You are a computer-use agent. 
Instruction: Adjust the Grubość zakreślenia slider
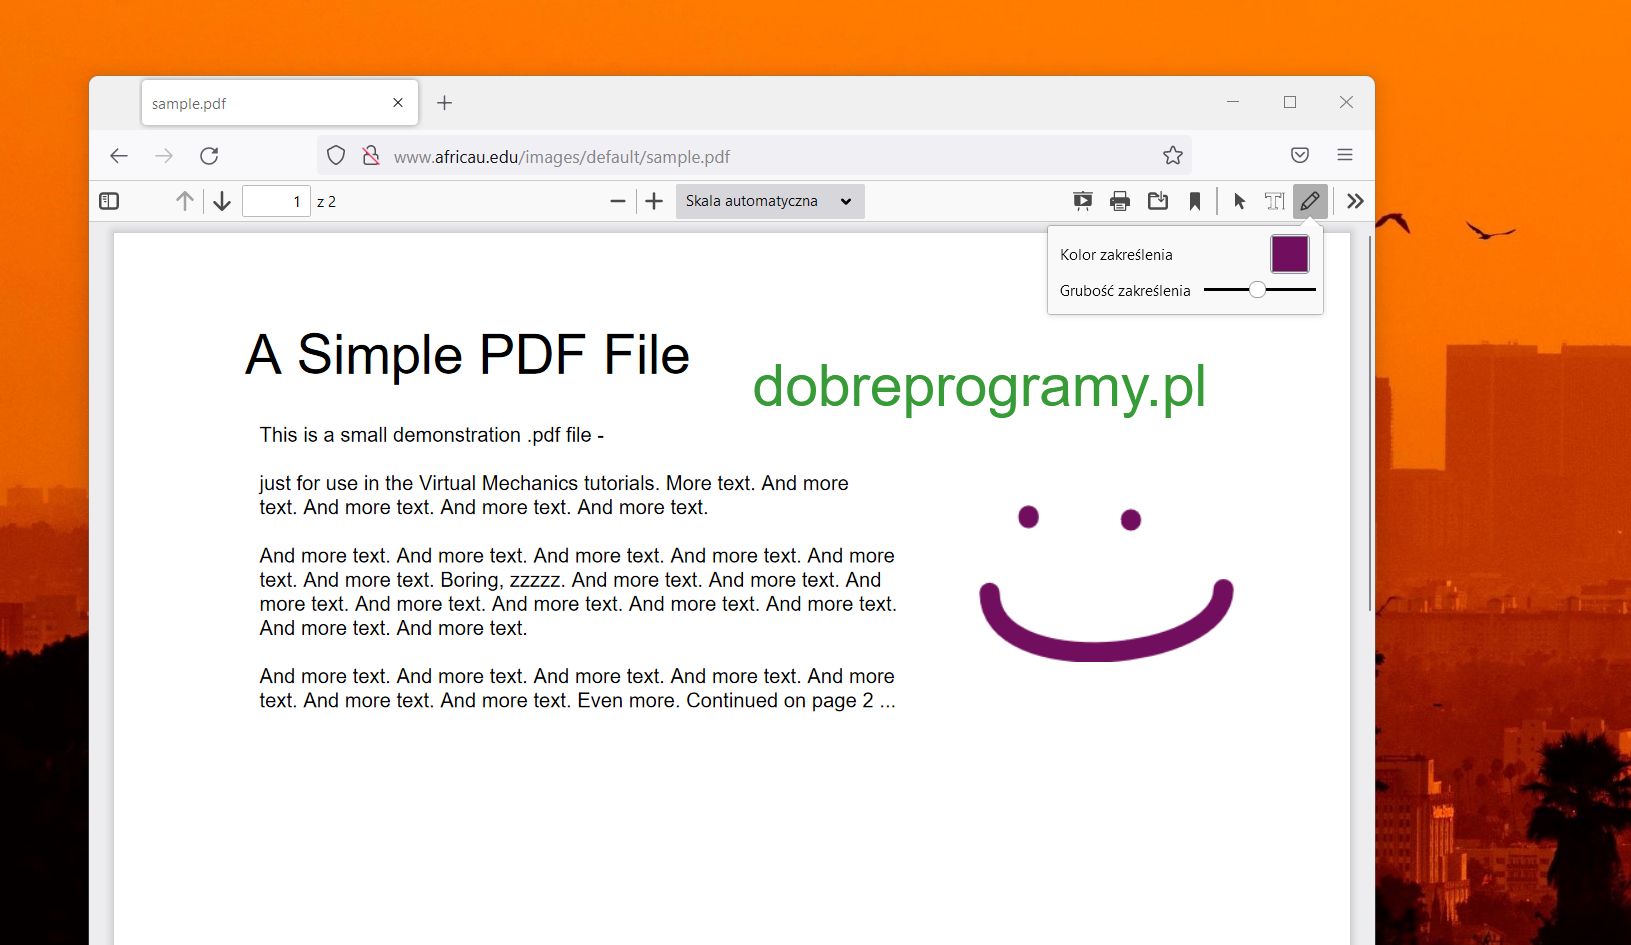[x=1260, y=289]
